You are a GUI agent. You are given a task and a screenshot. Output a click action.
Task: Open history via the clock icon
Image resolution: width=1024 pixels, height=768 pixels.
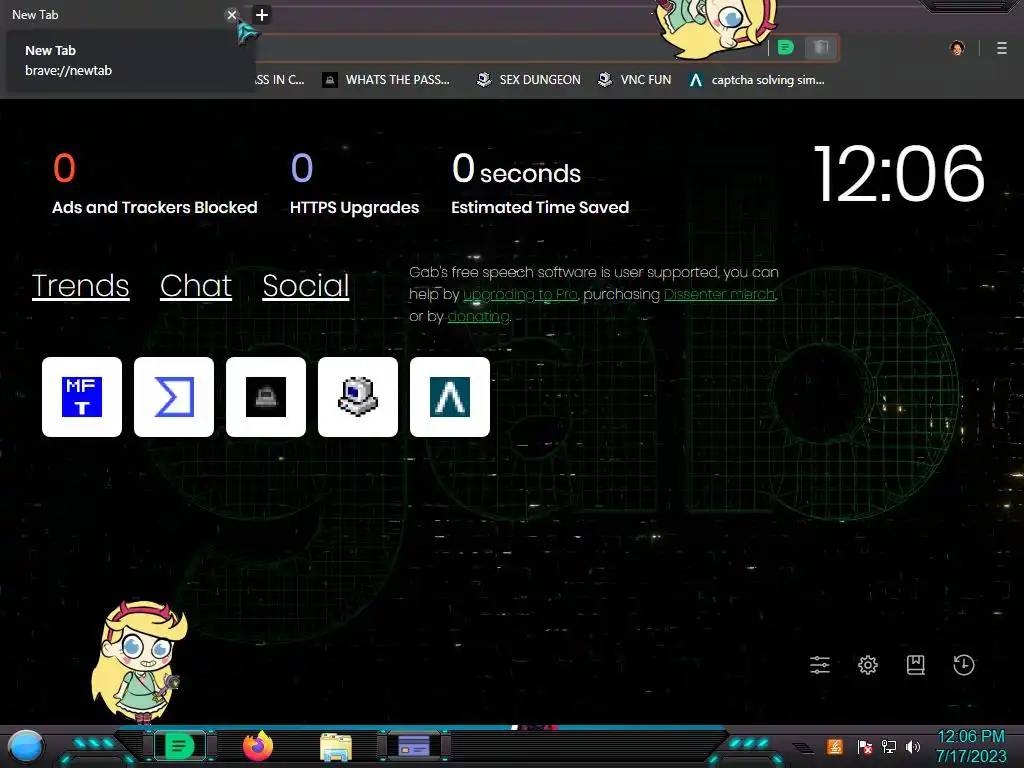point(964,665)
